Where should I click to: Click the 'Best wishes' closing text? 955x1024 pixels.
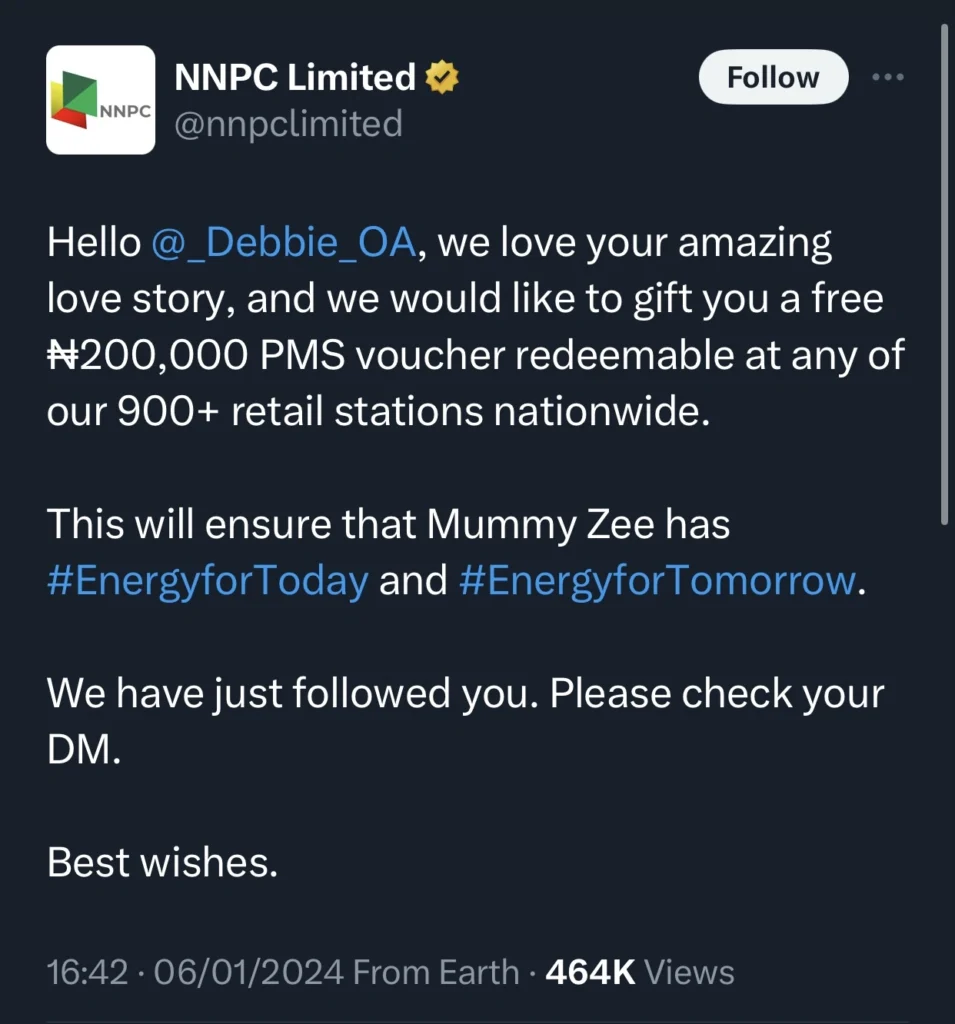click(x=164, y=861)
